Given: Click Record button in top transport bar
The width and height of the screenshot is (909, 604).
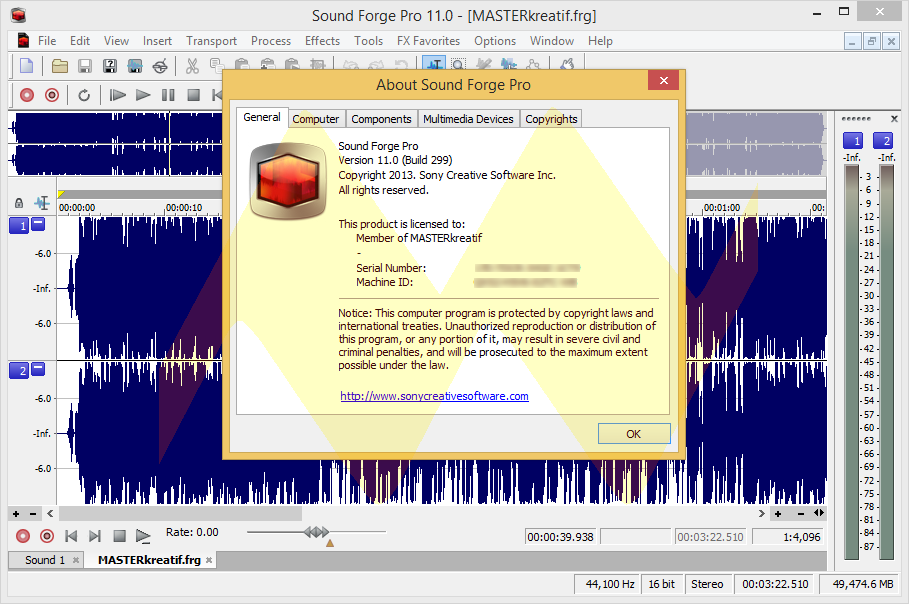Looking at the screenshot, I should coord(27,95).
